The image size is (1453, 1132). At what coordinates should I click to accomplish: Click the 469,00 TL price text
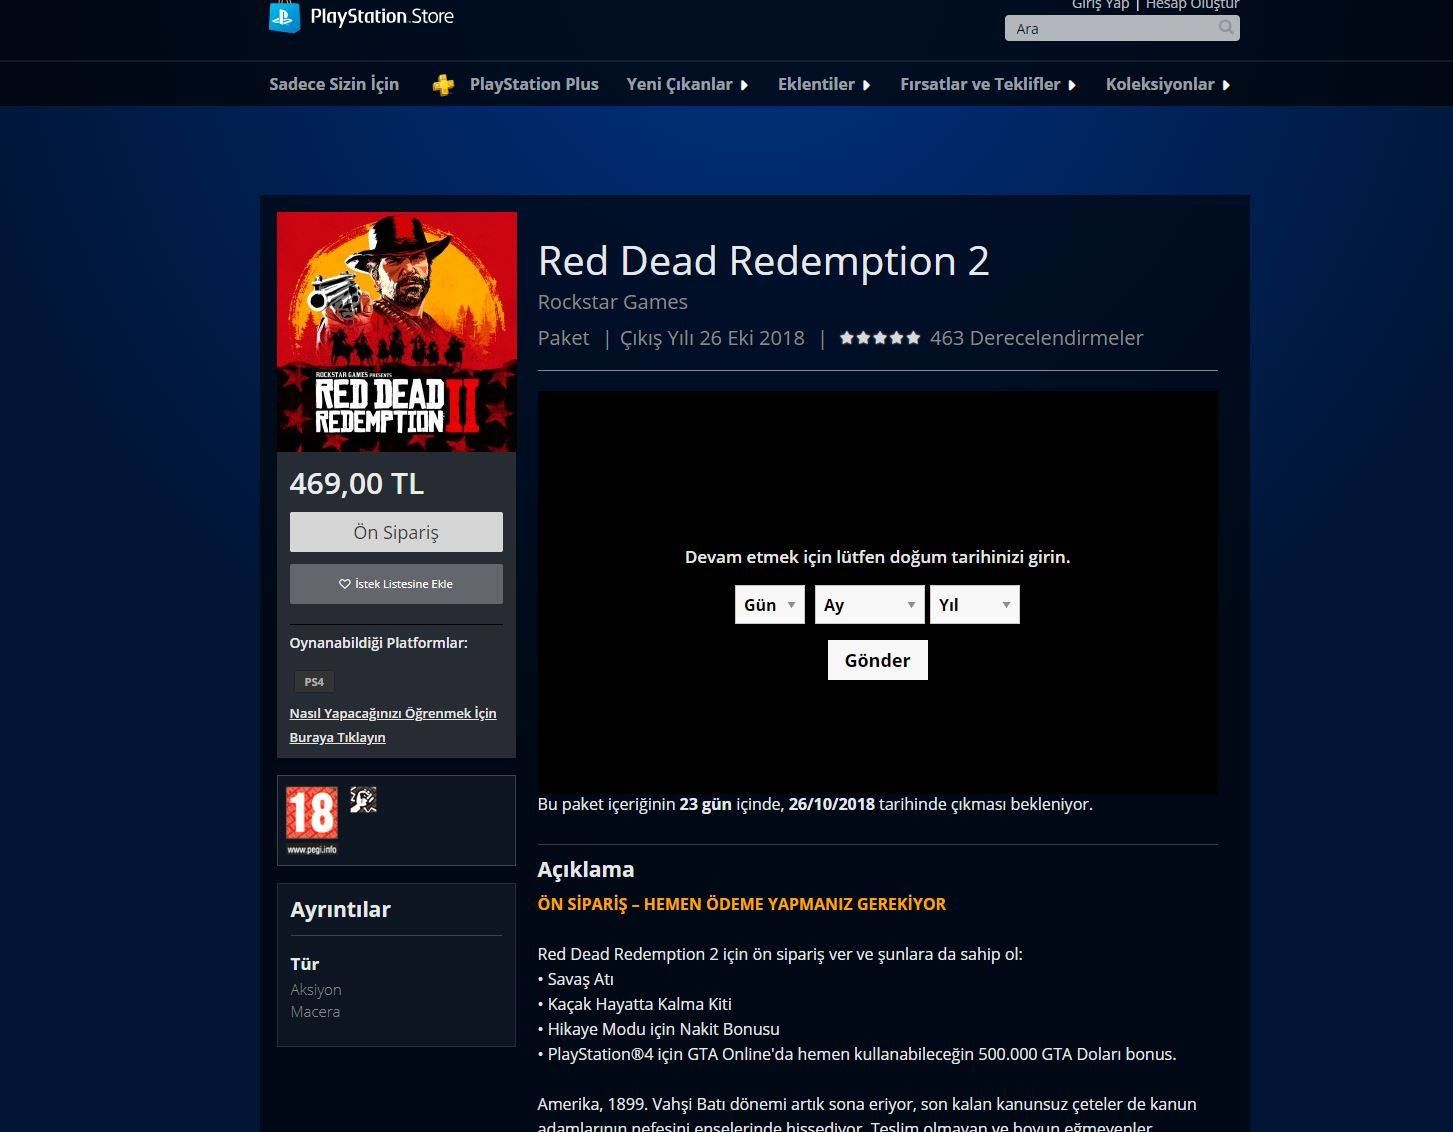point(357,484)
